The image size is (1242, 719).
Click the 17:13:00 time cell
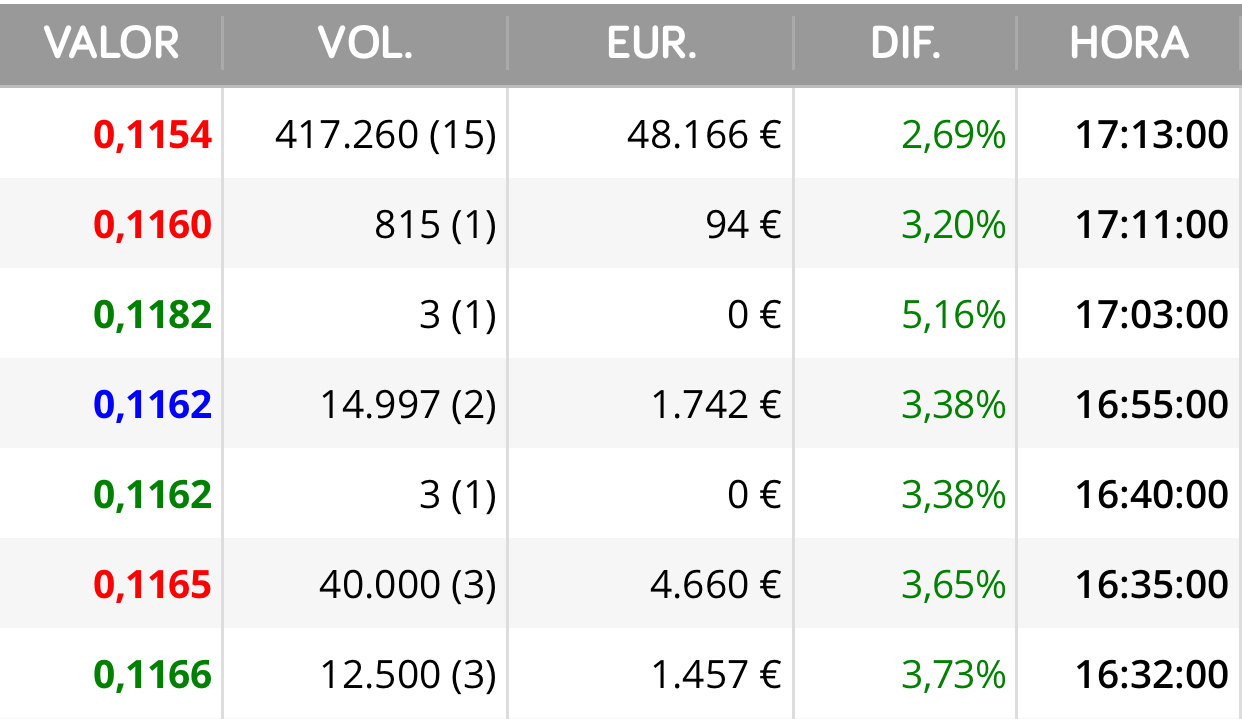pos(1152,134)
